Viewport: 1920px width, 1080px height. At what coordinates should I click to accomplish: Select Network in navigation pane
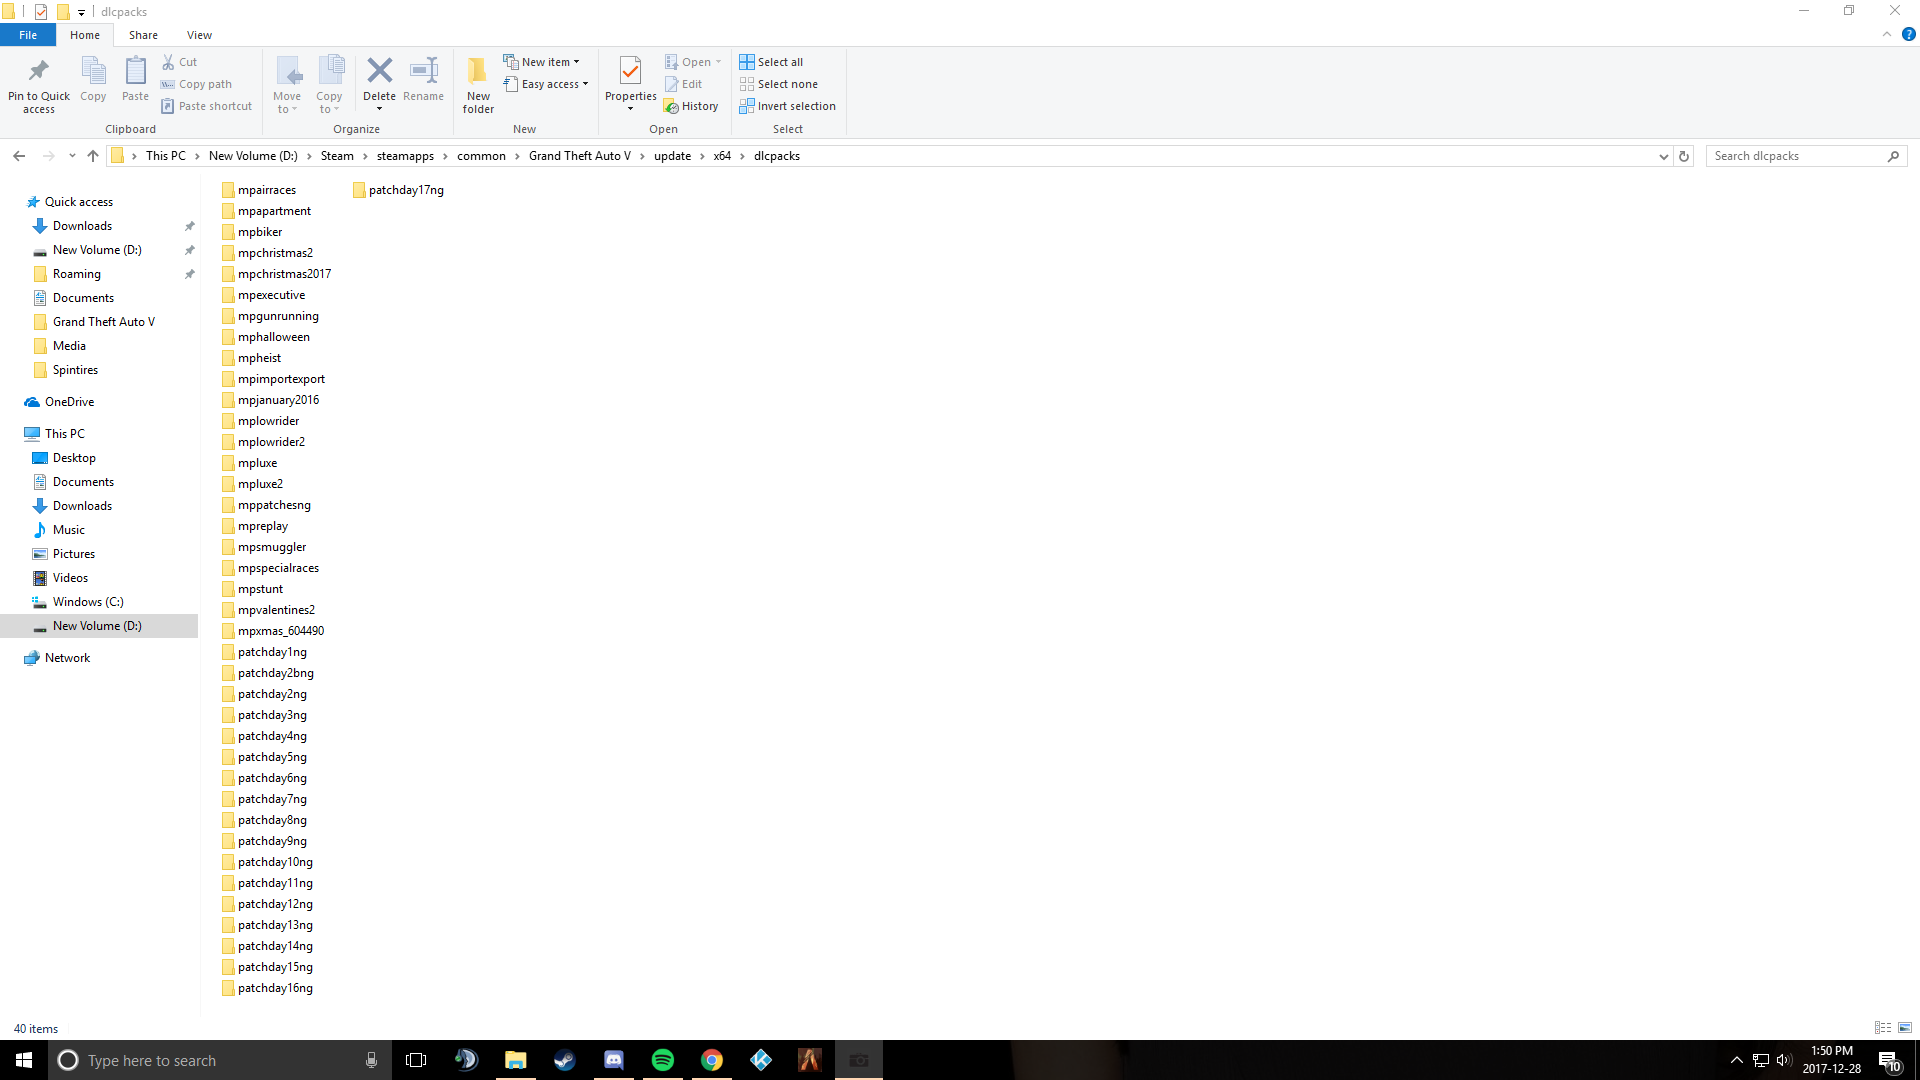(x=67, y=658)
